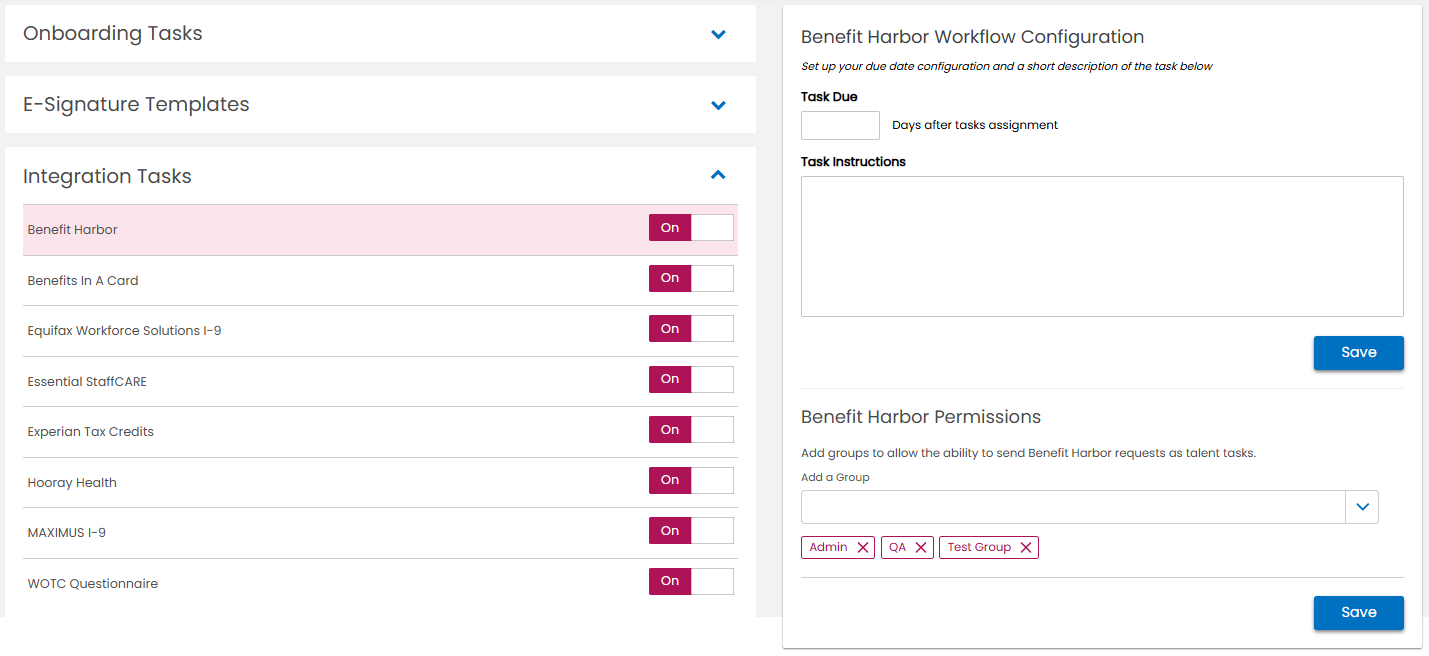Select the Benefit Harbor row label
This screenshot has height=656, width=1429.
point(73,230)
